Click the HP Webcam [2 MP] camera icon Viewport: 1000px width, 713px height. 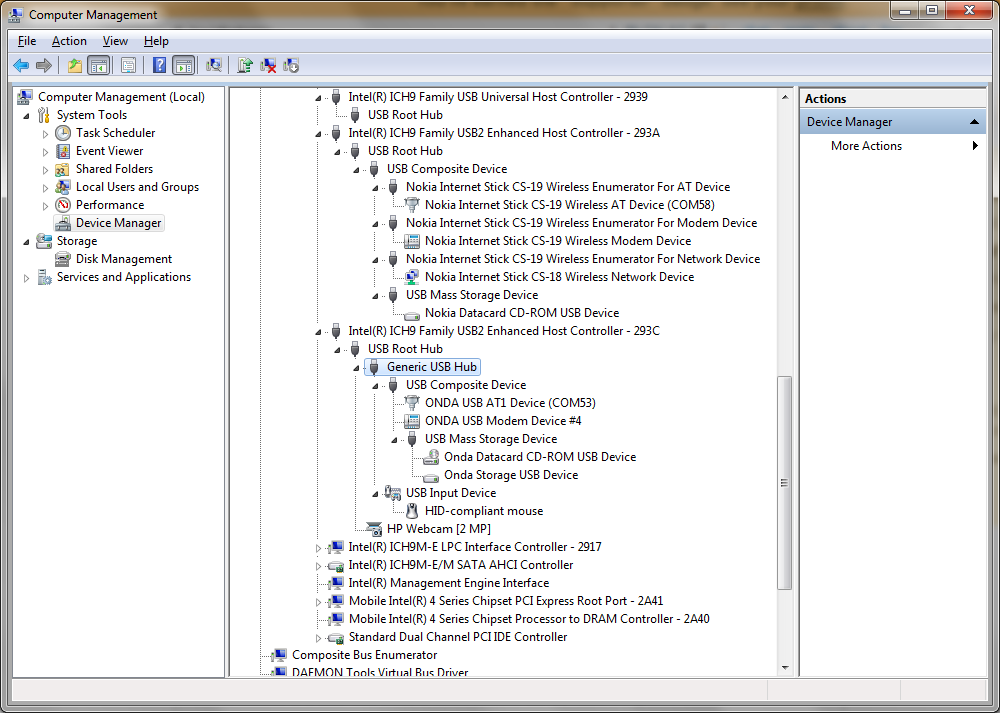(x=374, y=529)
